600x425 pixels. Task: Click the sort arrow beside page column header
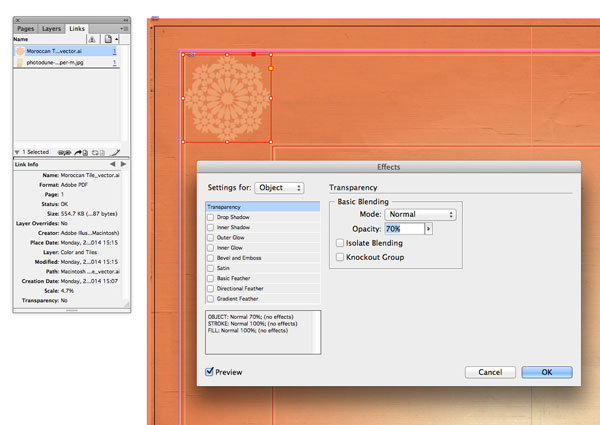pyautogui.click(x=117, y=39)
